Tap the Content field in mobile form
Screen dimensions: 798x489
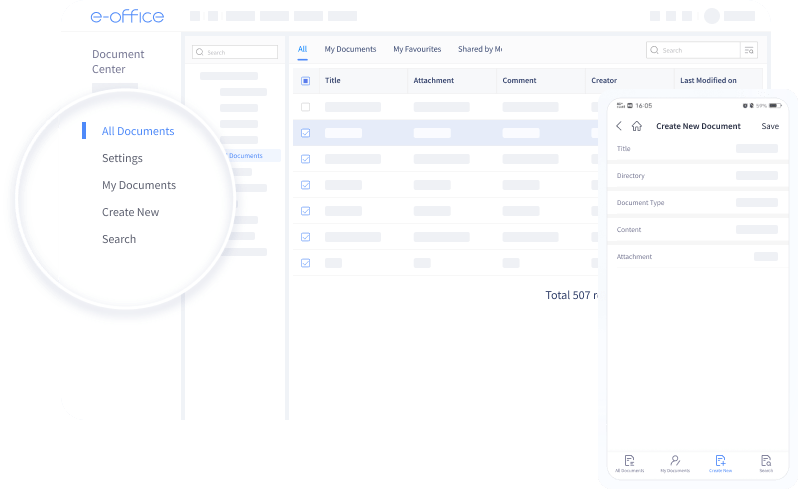tap(697, 229)
